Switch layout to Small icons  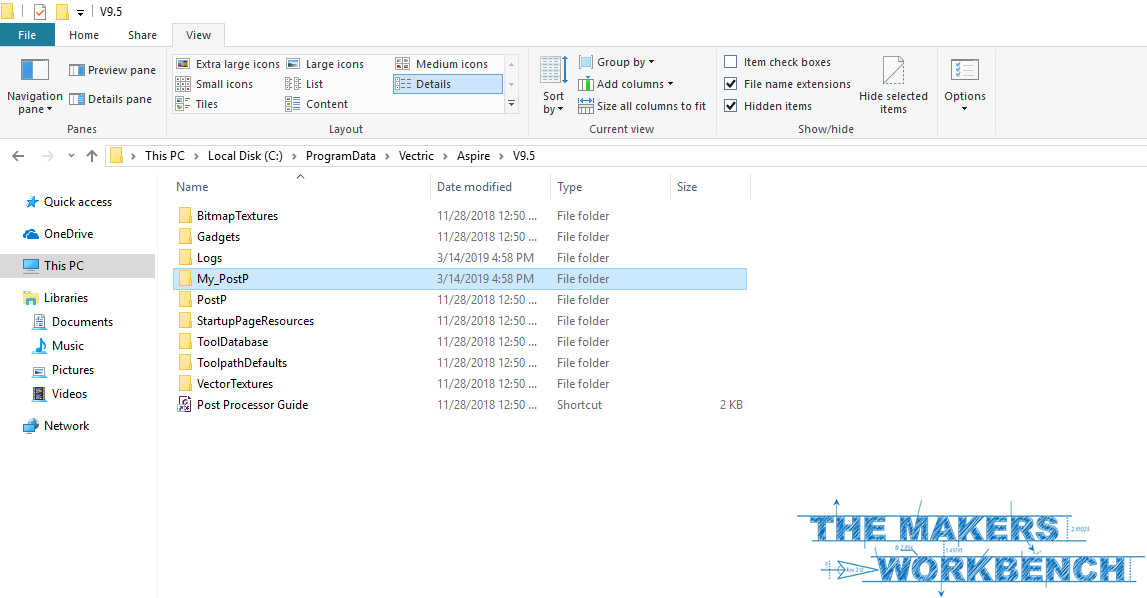click(214, 84)
